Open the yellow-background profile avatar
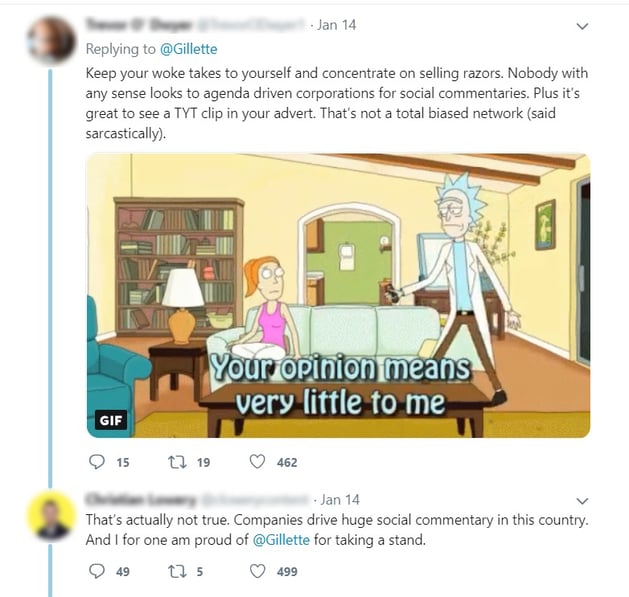This screenshot has height=597, width=629. (51, 515)
